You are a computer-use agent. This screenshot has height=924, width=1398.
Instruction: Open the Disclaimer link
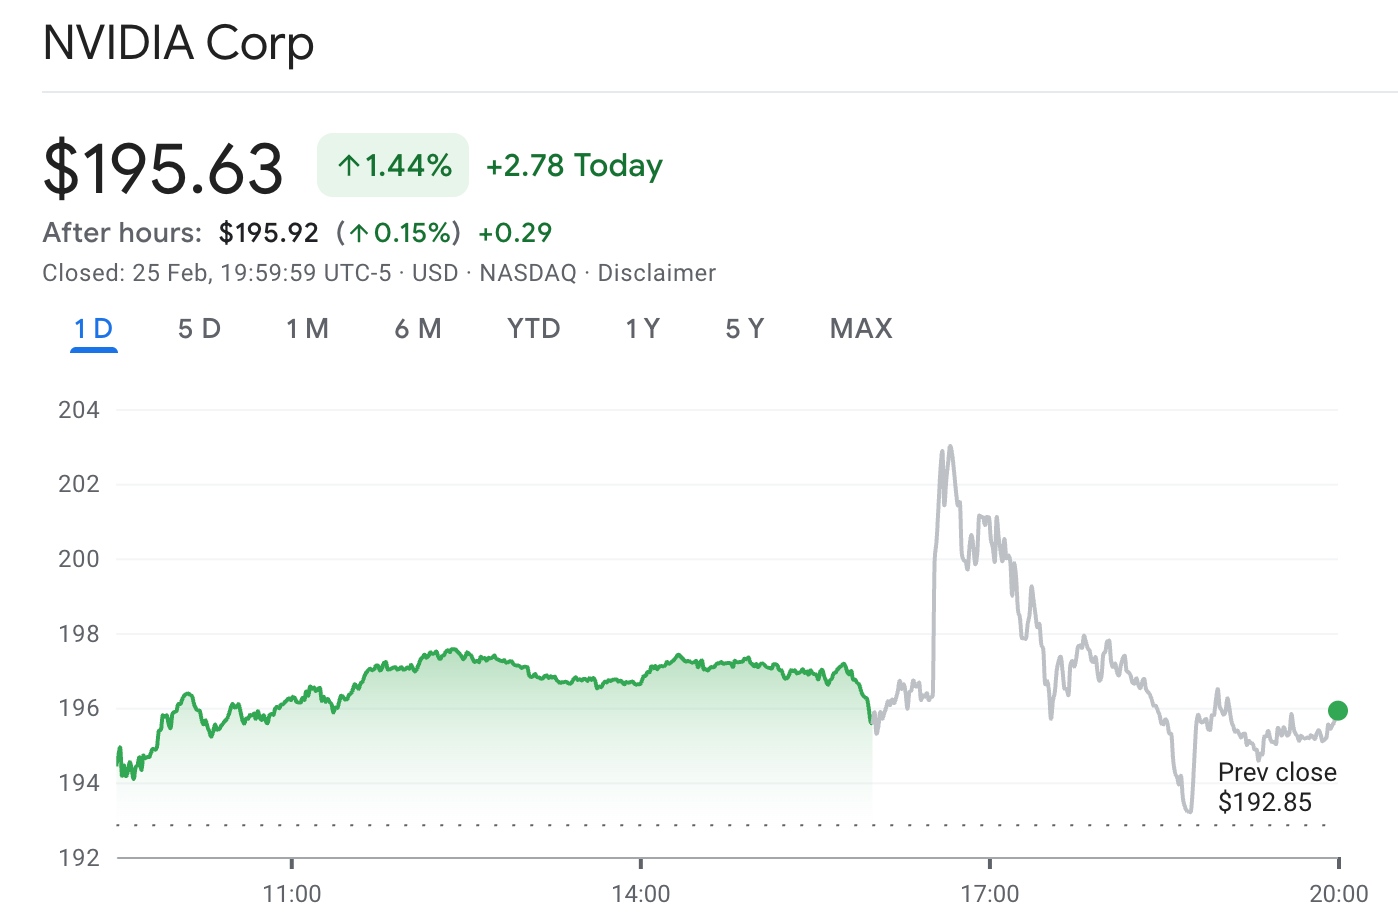[x=656, y=272]
